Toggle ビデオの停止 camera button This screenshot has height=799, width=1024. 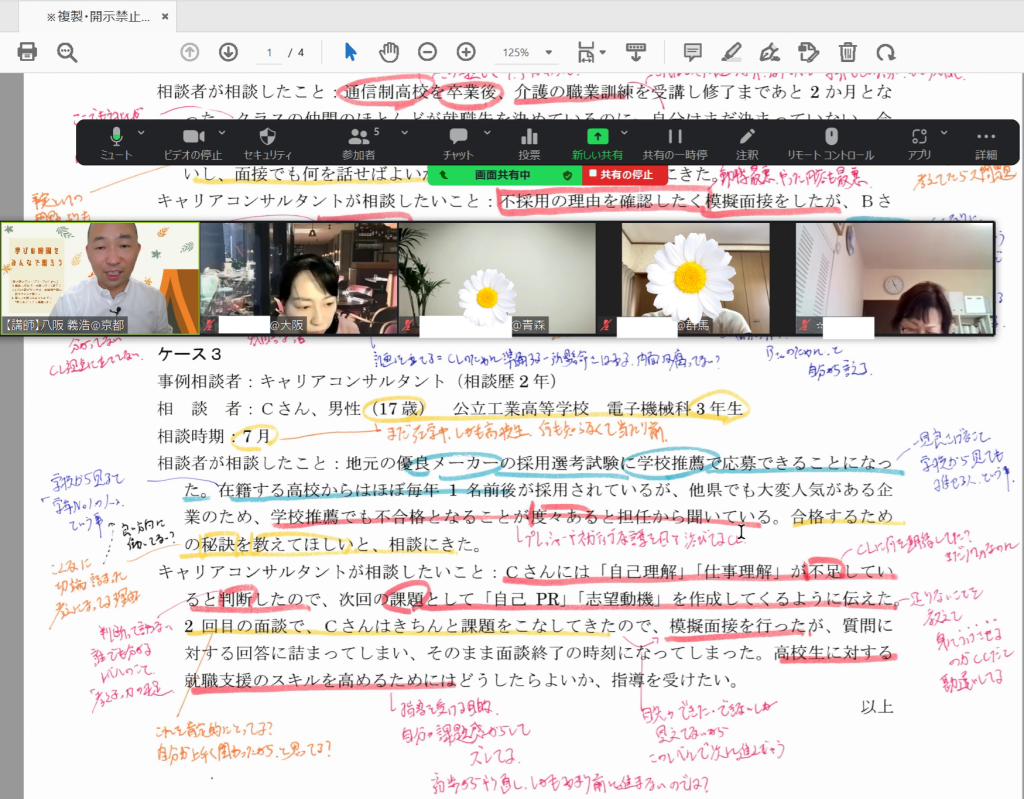(193, 142)
